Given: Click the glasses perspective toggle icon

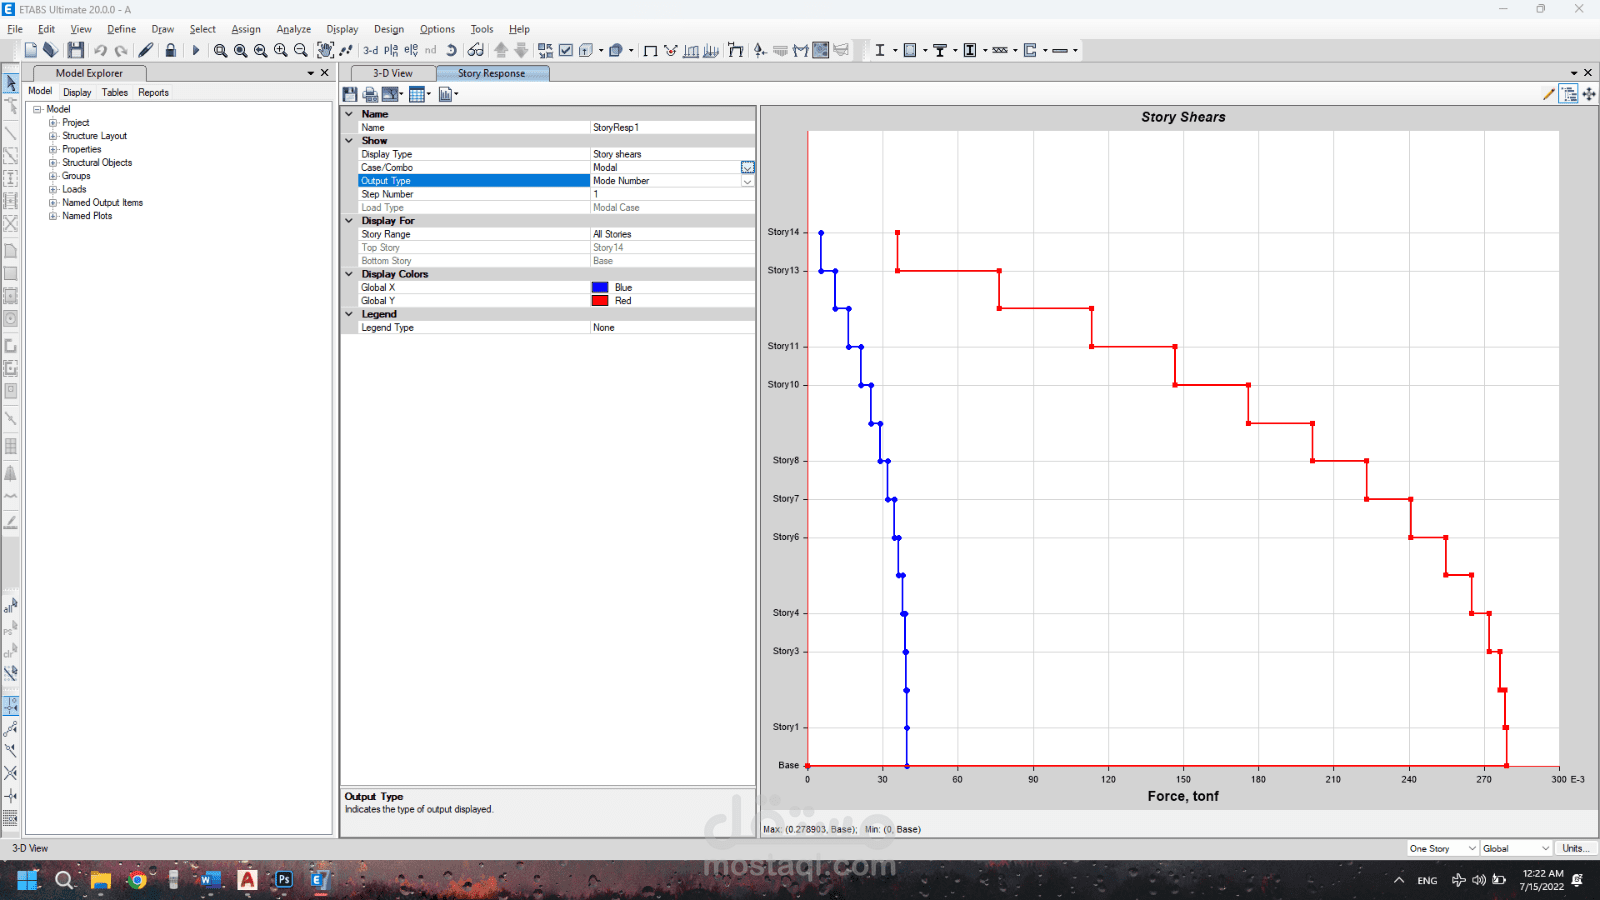Looking at the screenshot, I should (x=476, y=50).
